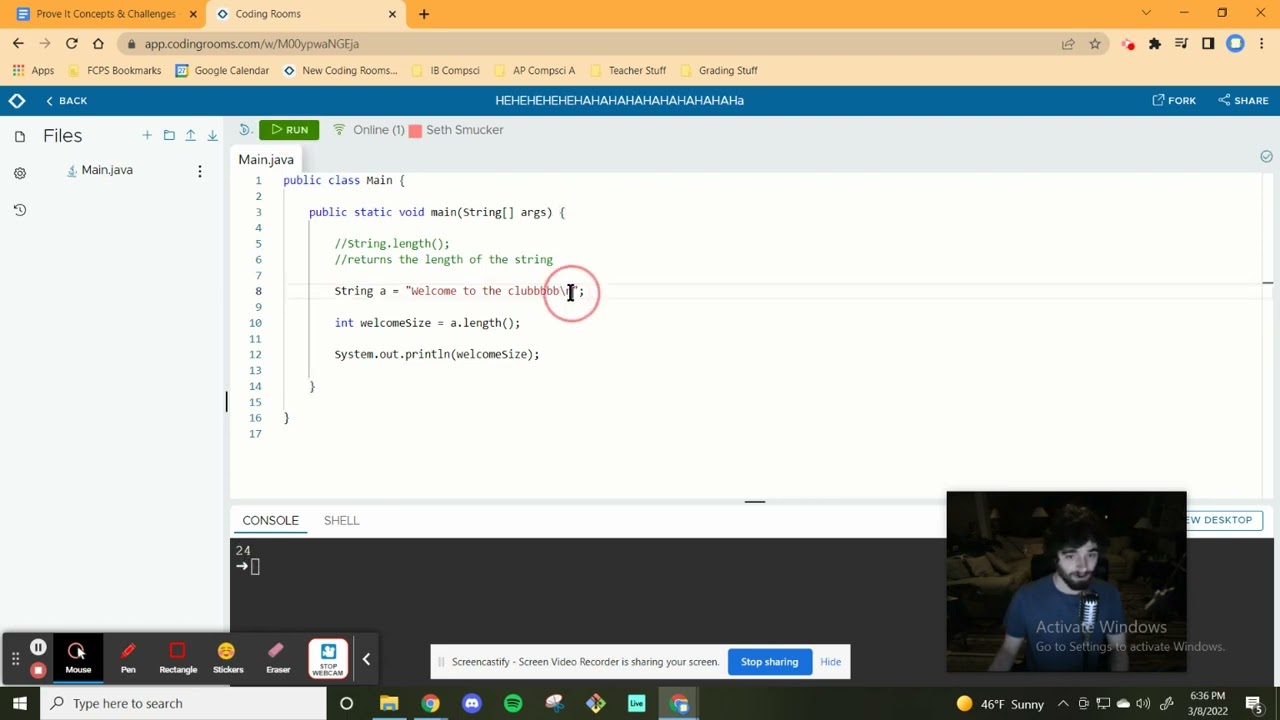The width and height of the screenshot is (1280, 720).
Task: Open the three-dot menu for Main.java
Action: (199, 171)
